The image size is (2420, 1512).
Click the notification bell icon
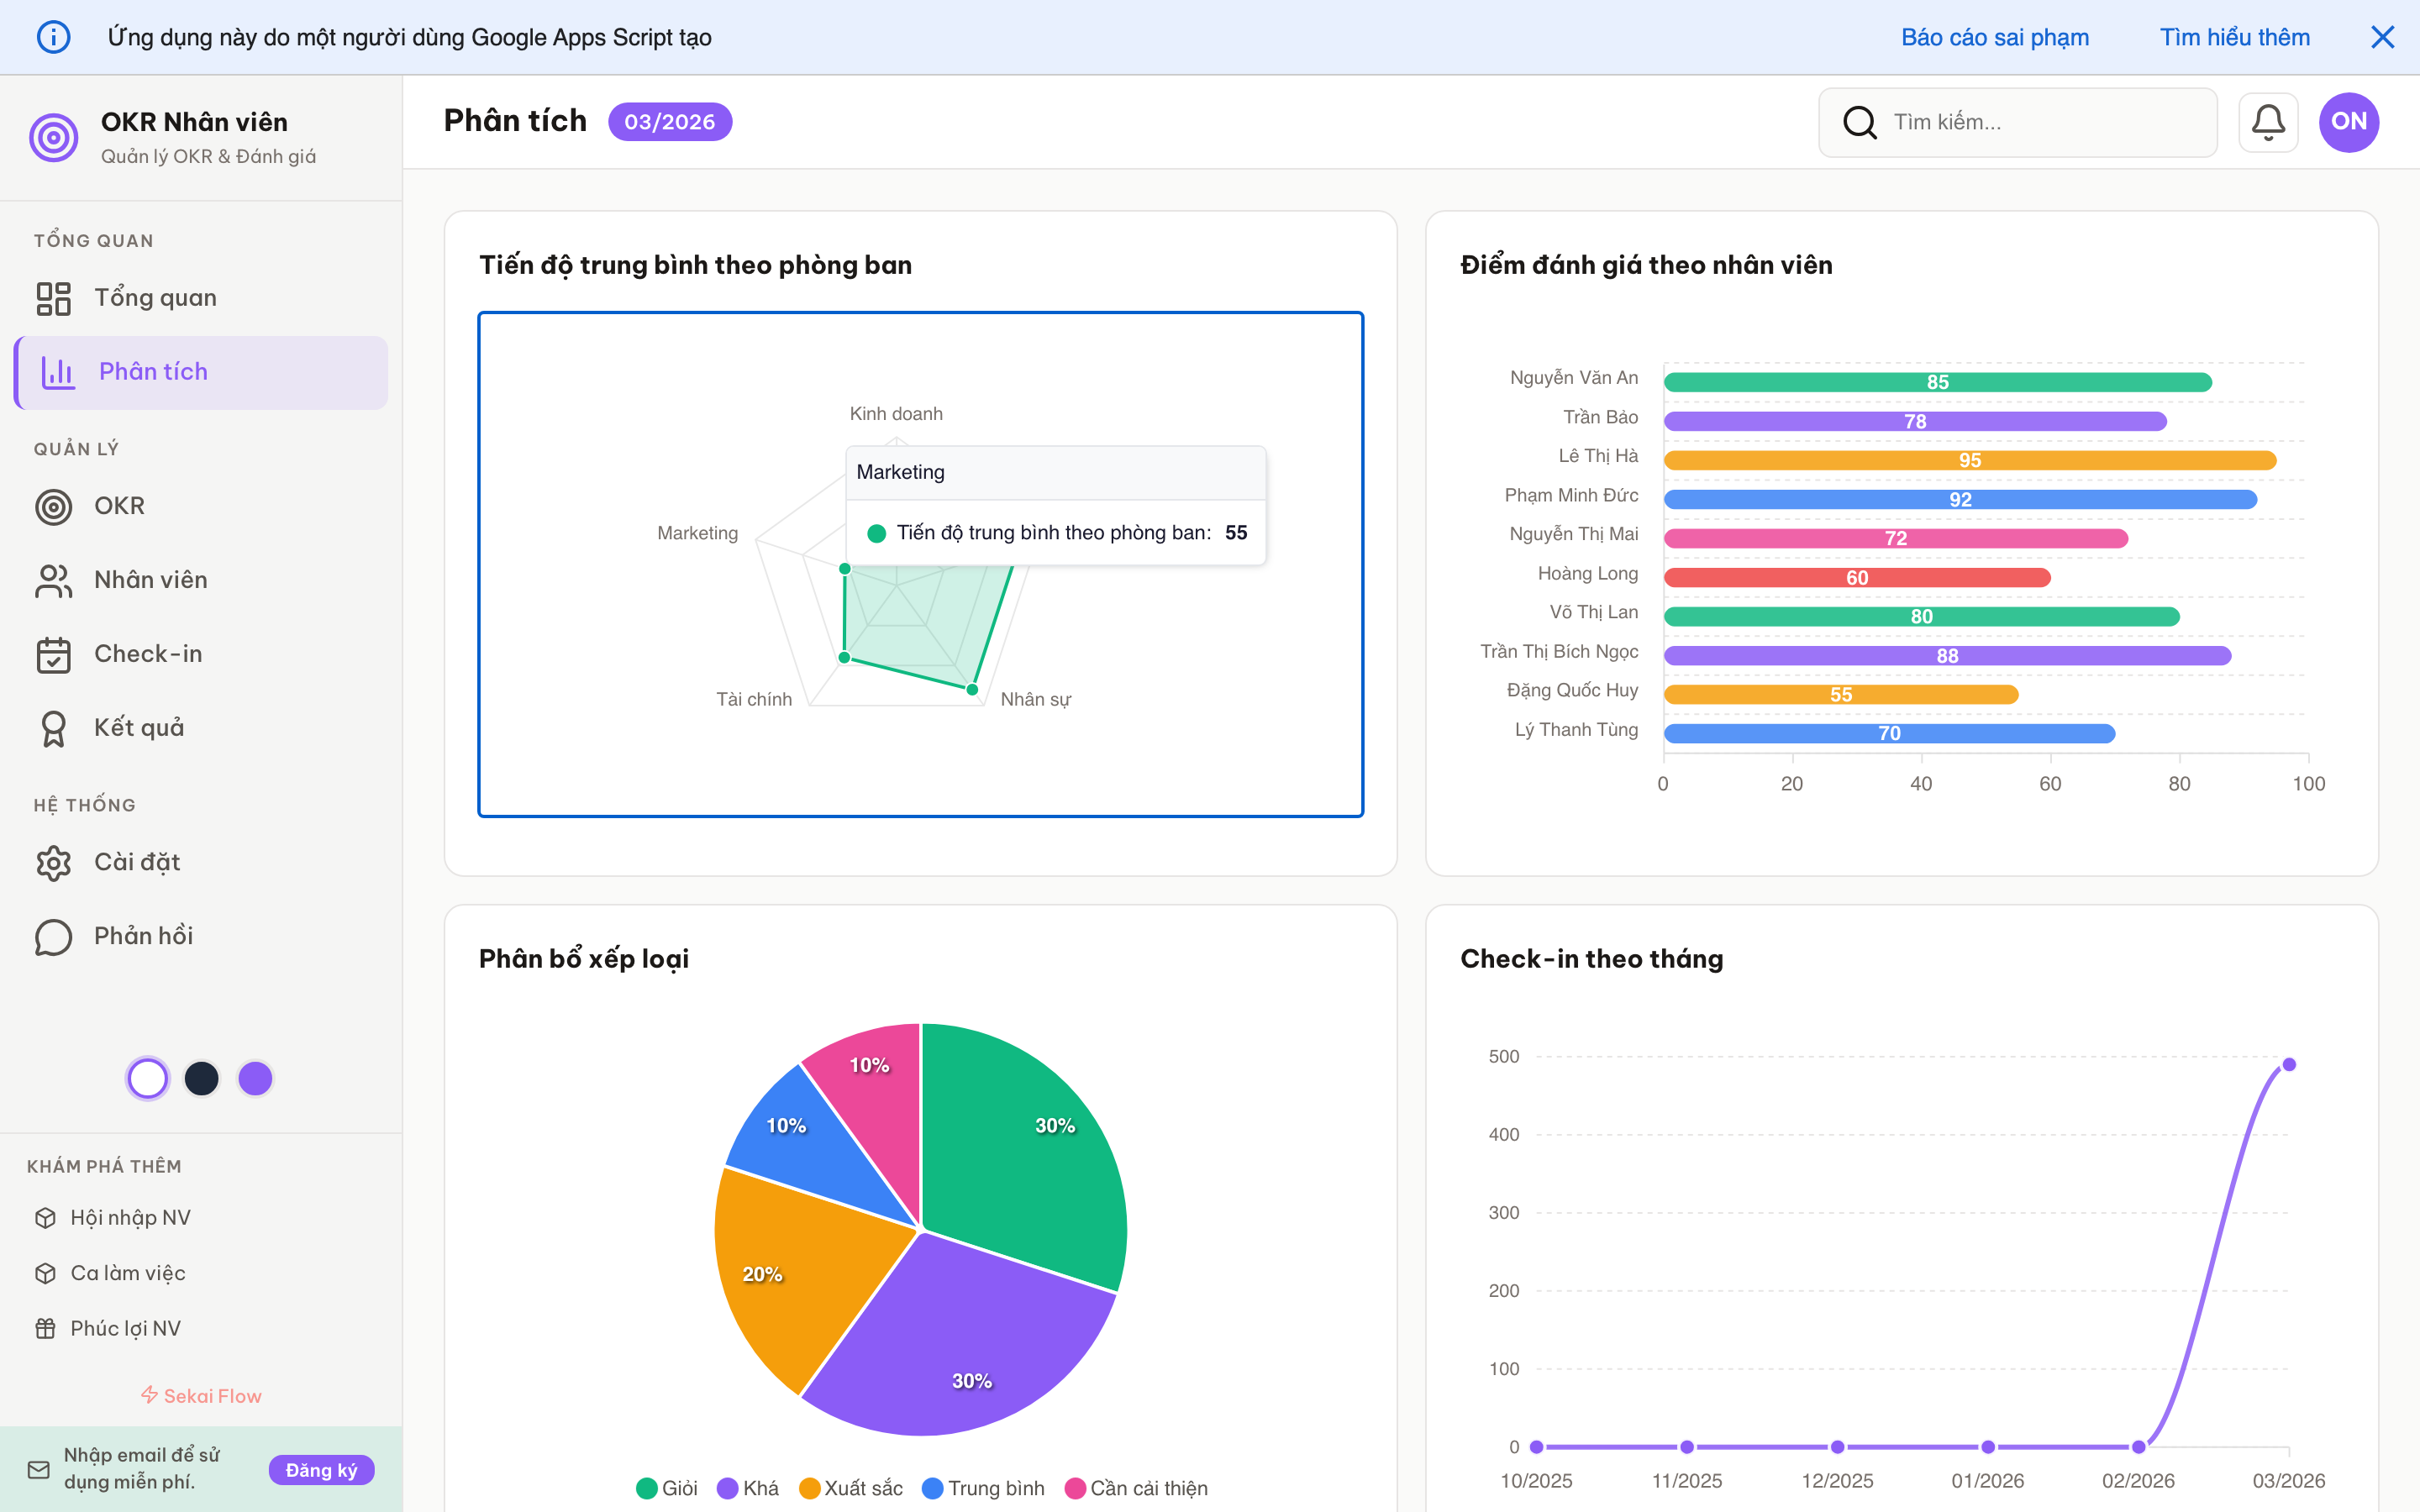(2268, 121)
